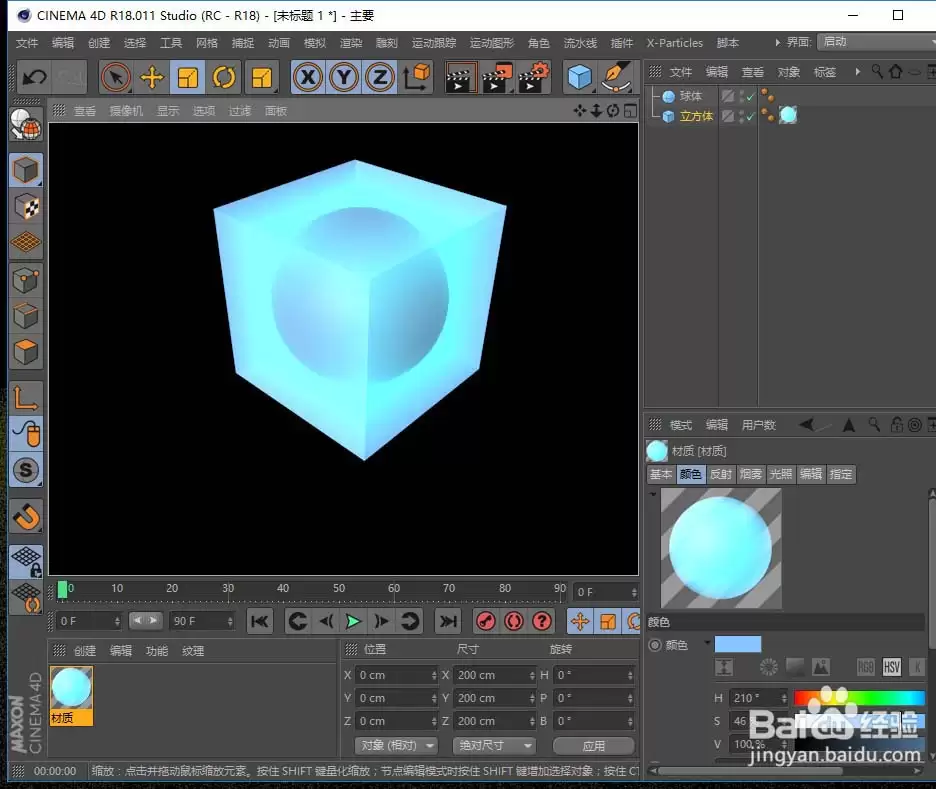
Task: Select the Live Selection tool
Action: pyautogui.click(x=116, y=77)
